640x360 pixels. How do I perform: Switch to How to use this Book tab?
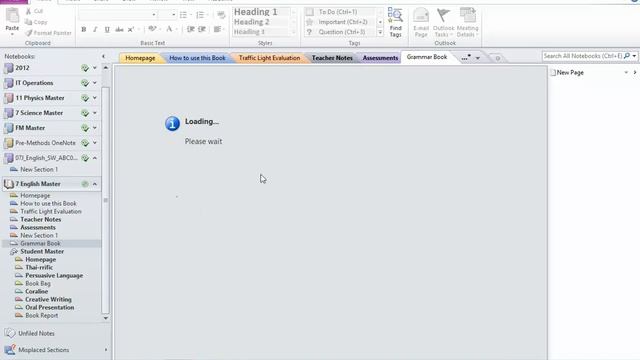click(x=197, y=58)
